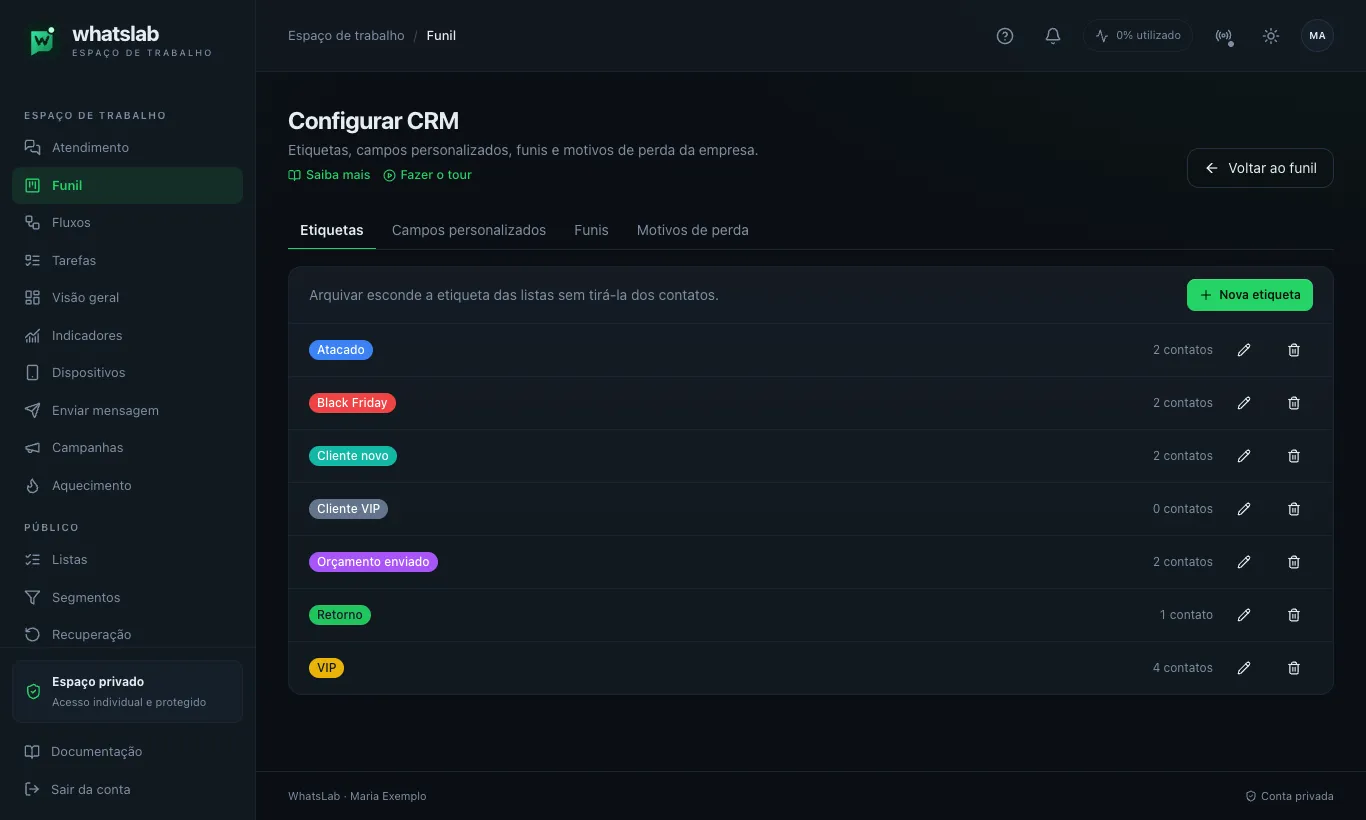Image resolution: width=1366 pixels, height=820 pixels.
Task: Delete the Cliente VIP tag
Action: pyautogui.click(x=1294, y=509)
